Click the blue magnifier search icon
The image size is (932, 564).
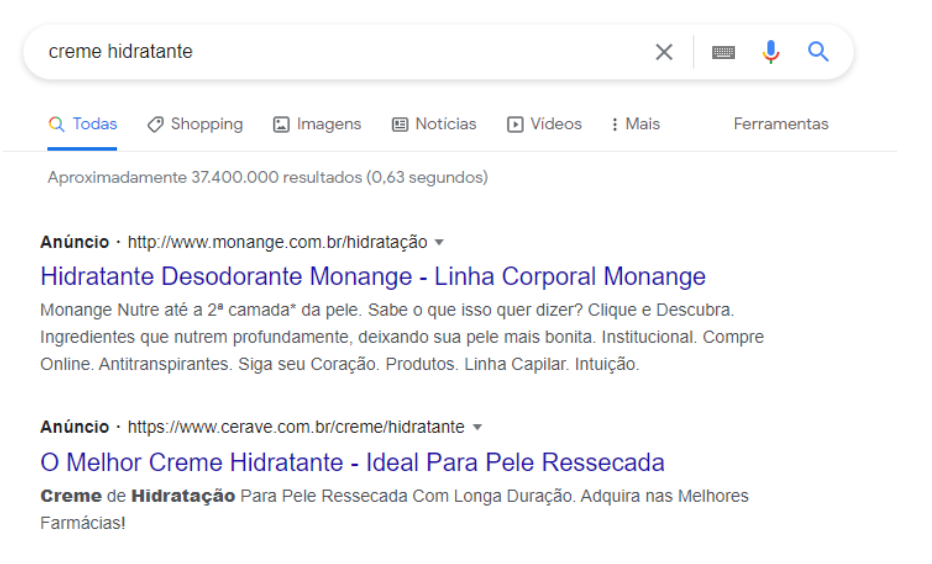click(818, 52)
